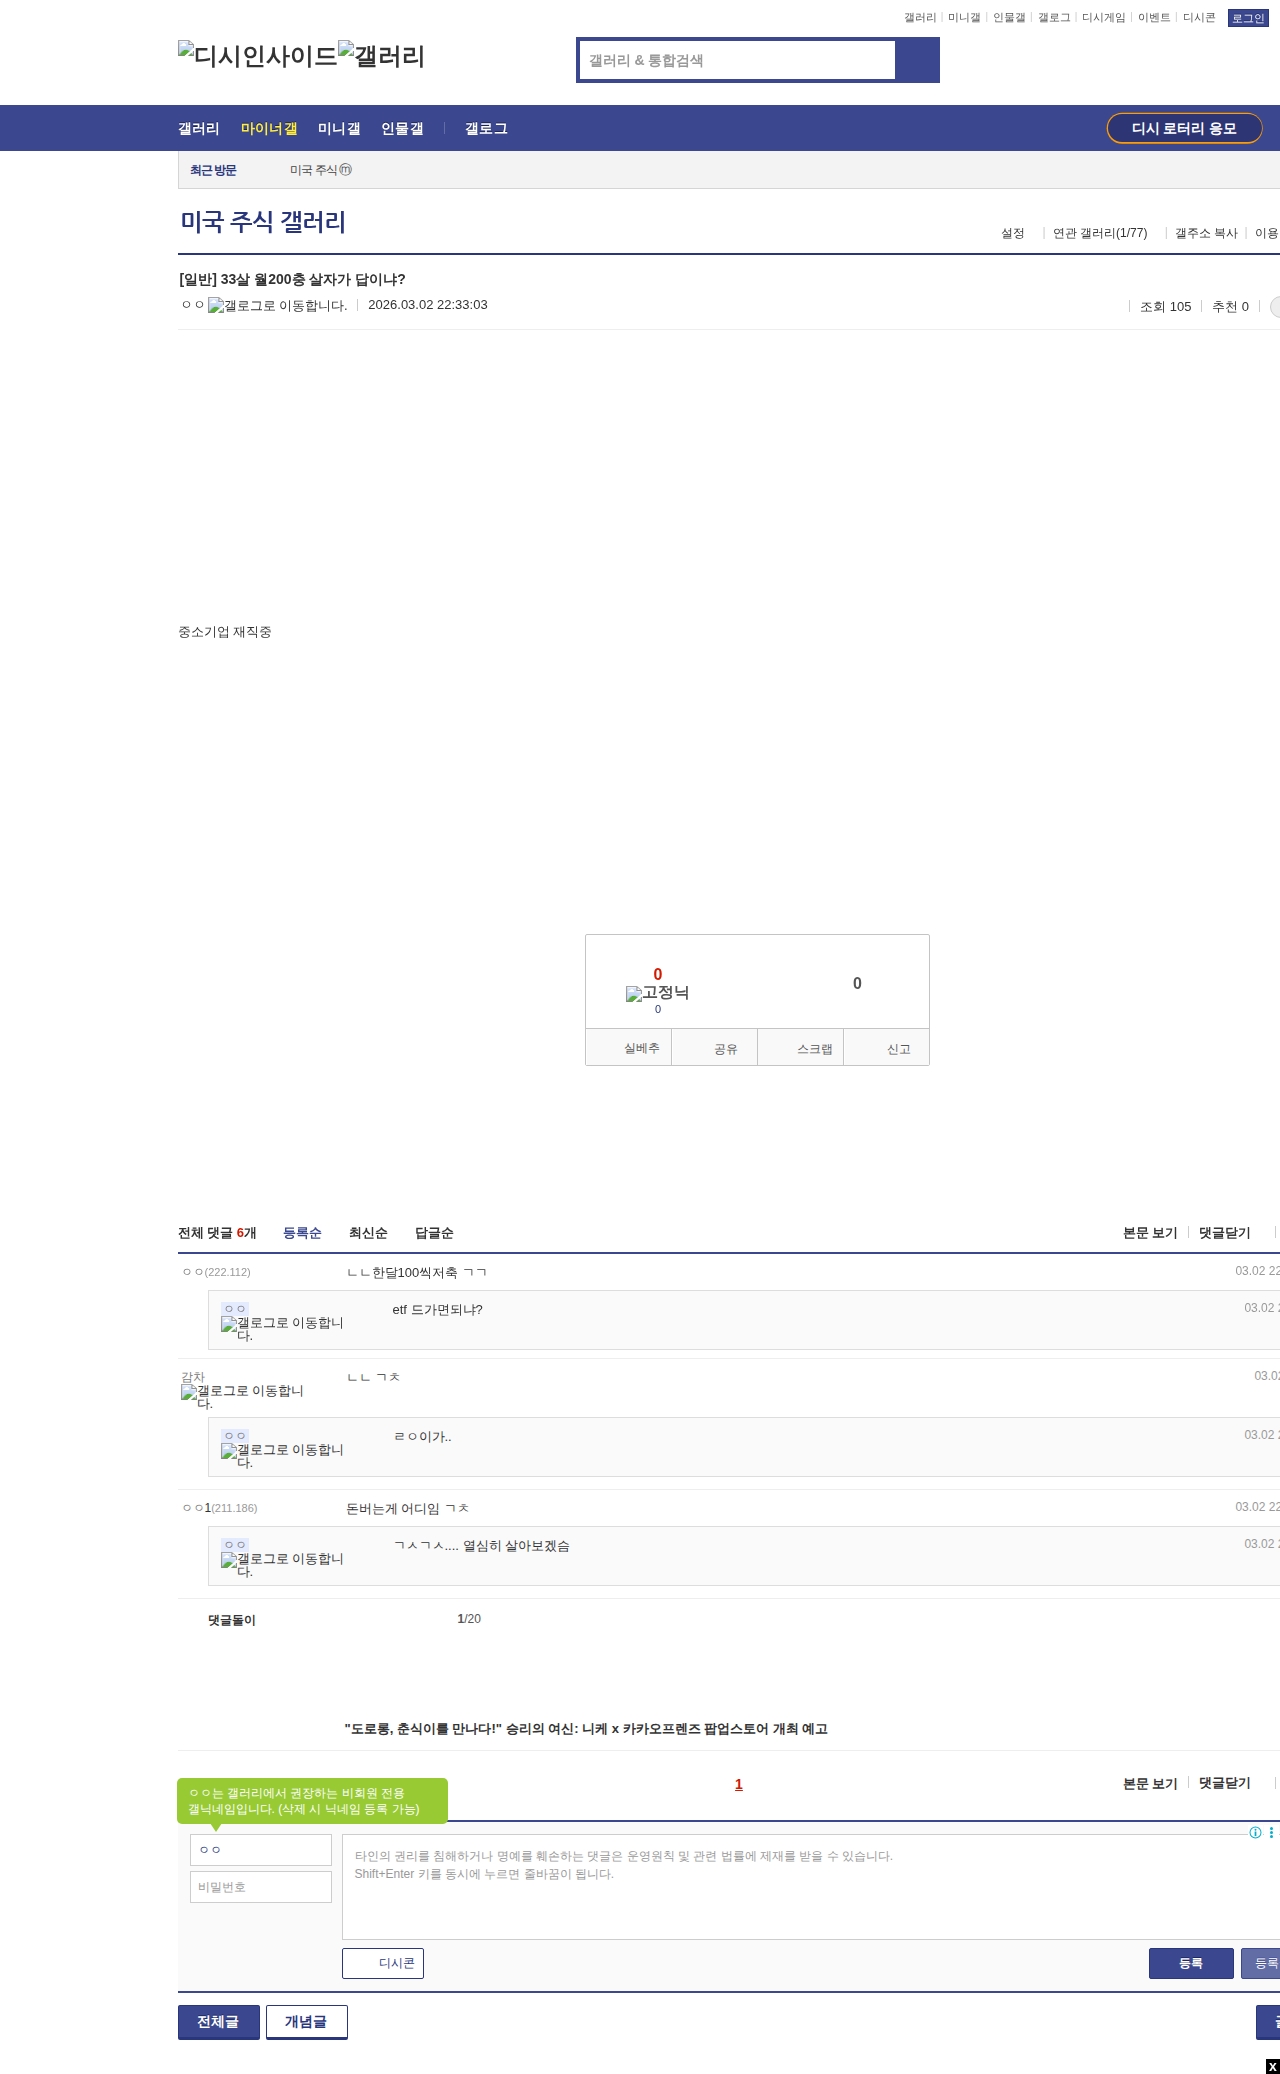Sort comments by 최신순

coord(368,1233)
